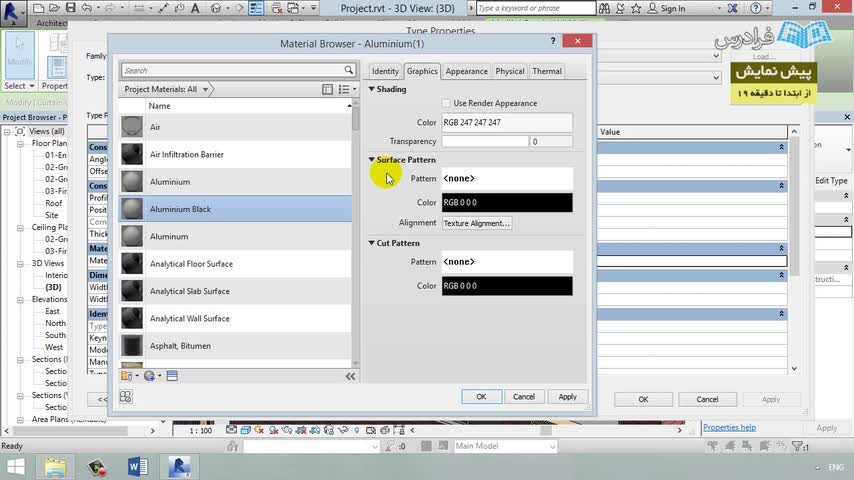Screen dimensions: 854x480
Task: Click the magnifier icon in material search box
Action: [349, 70]
